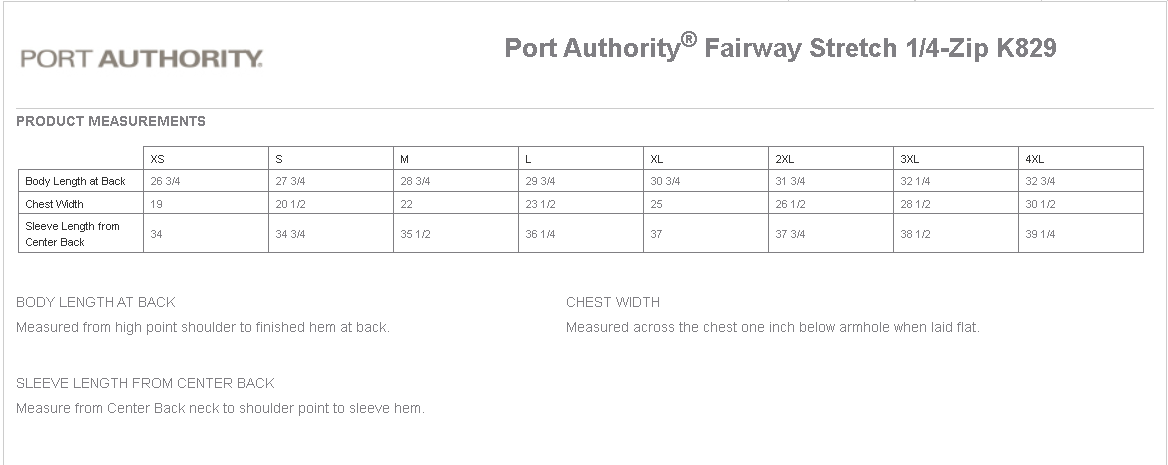Viewport: 1168px width, 465px height.
Task: Click the Chest Width description heading below table
Action: point(613,302)
